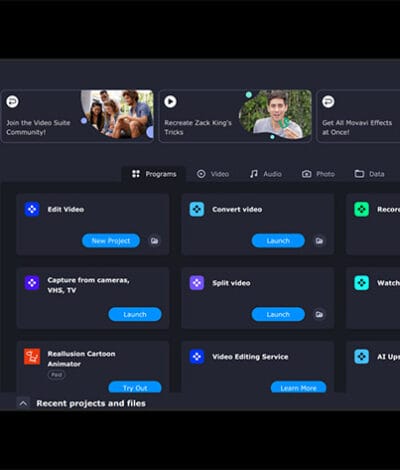Click the Video Editing Service title text
Screen dimensions: 400x470
[250, 357]
